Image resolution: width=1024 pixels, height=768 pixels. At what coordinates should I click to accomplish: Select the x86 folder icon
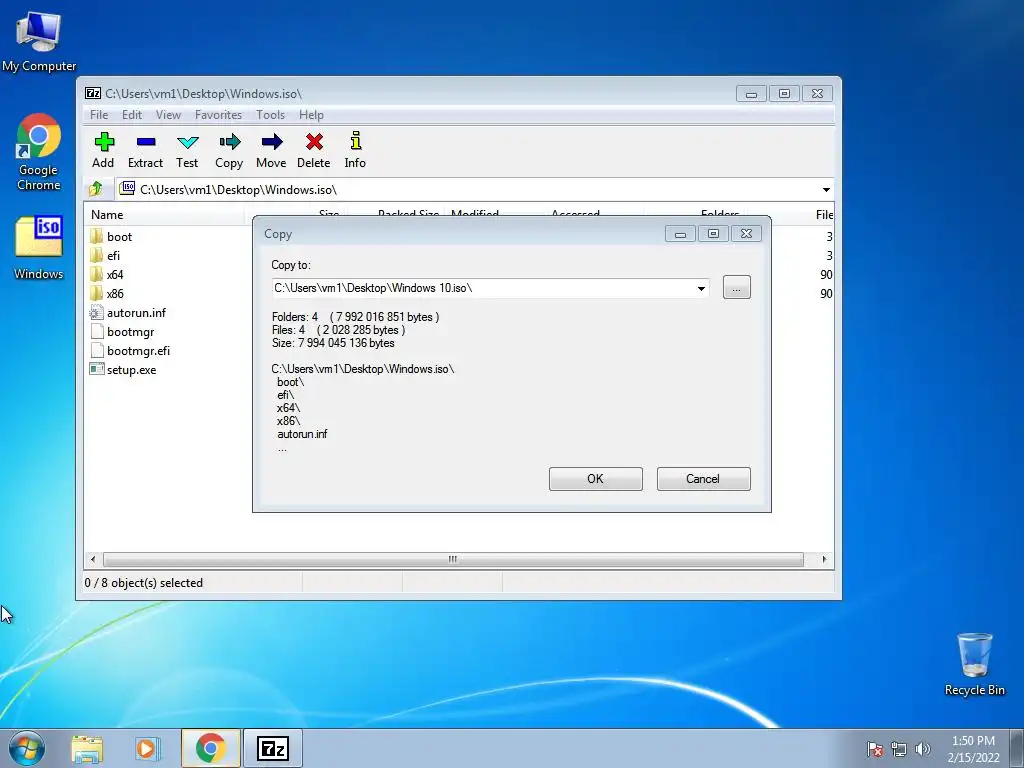pyautogui.click(x=97, y=293)
